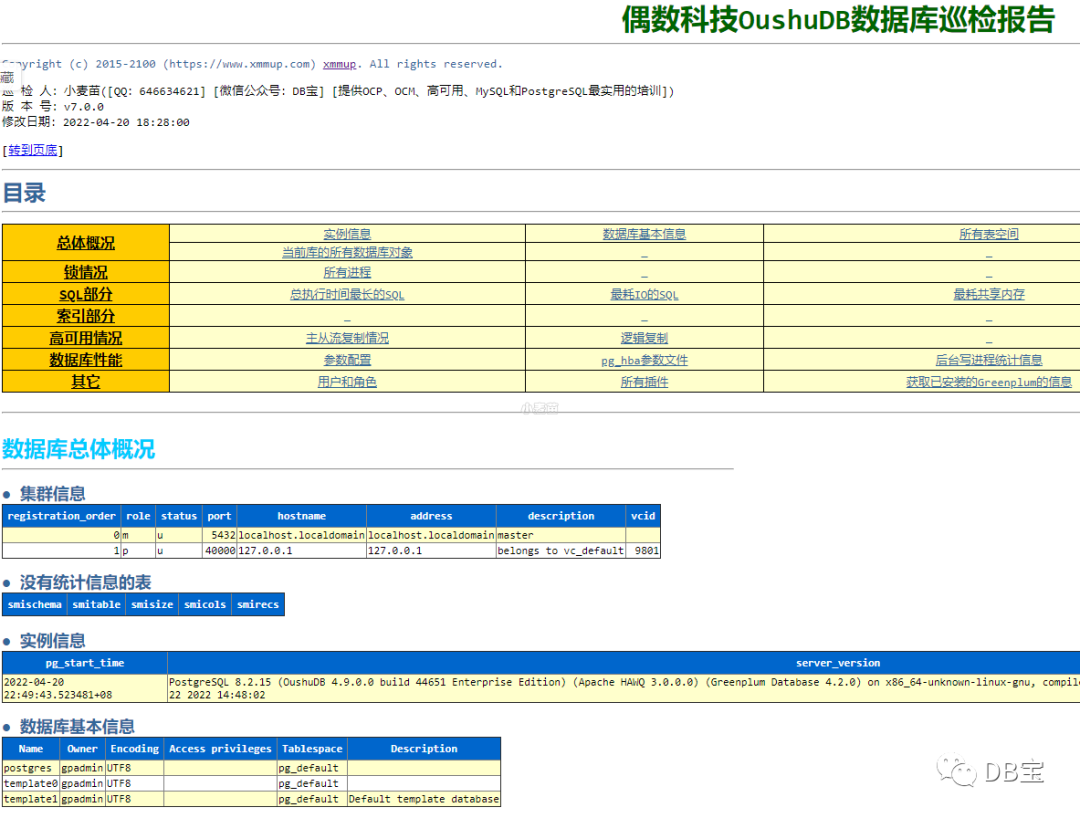1080x818 pixels.
Task: Open the 锁情况 section link
Action: [x=85, y=272]
